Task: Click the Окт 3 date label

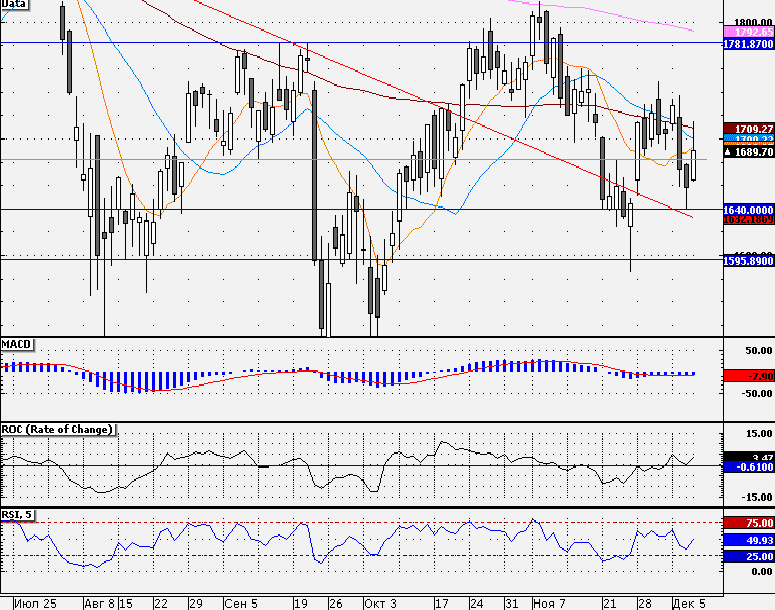Action: 381,604
